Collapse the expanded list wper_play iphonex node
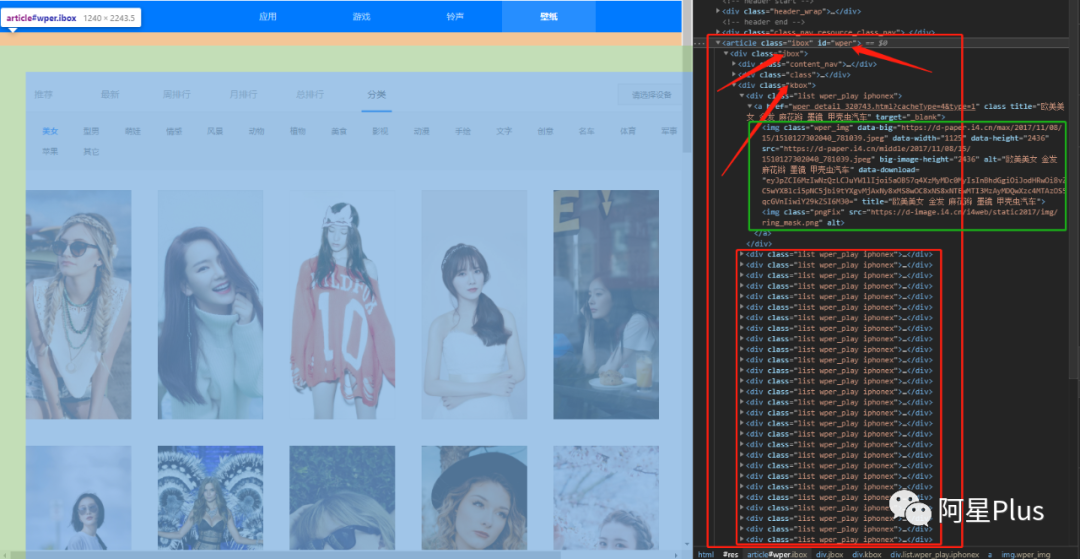Screen dimensions: 1080x559 (x=742, y=96)
